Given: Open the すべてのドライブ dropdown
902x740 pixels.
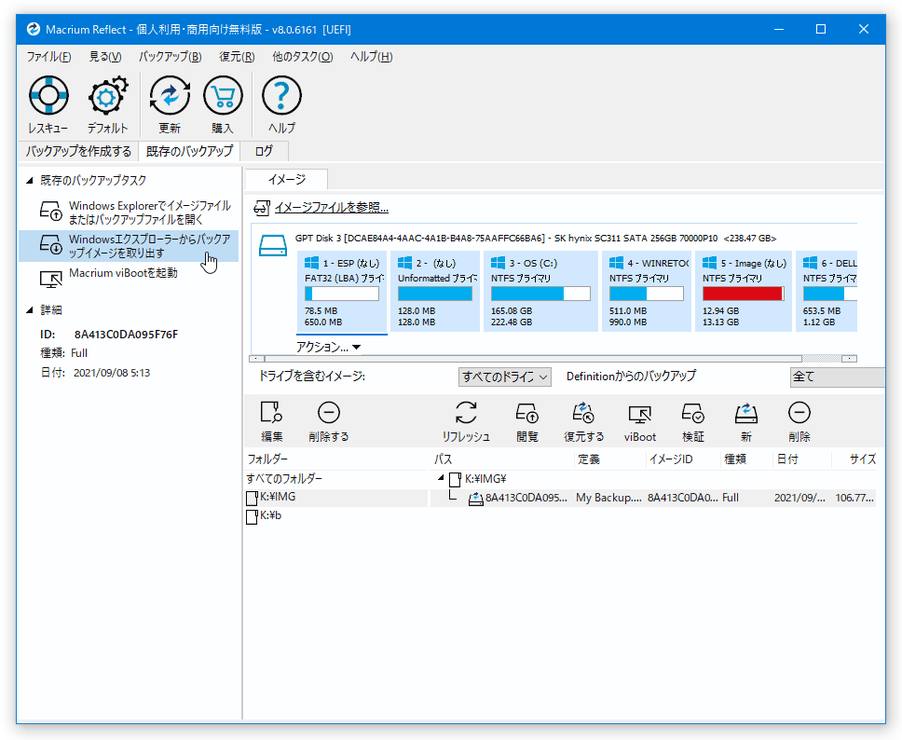Looking at the screenshot, I should coord(504,377).
